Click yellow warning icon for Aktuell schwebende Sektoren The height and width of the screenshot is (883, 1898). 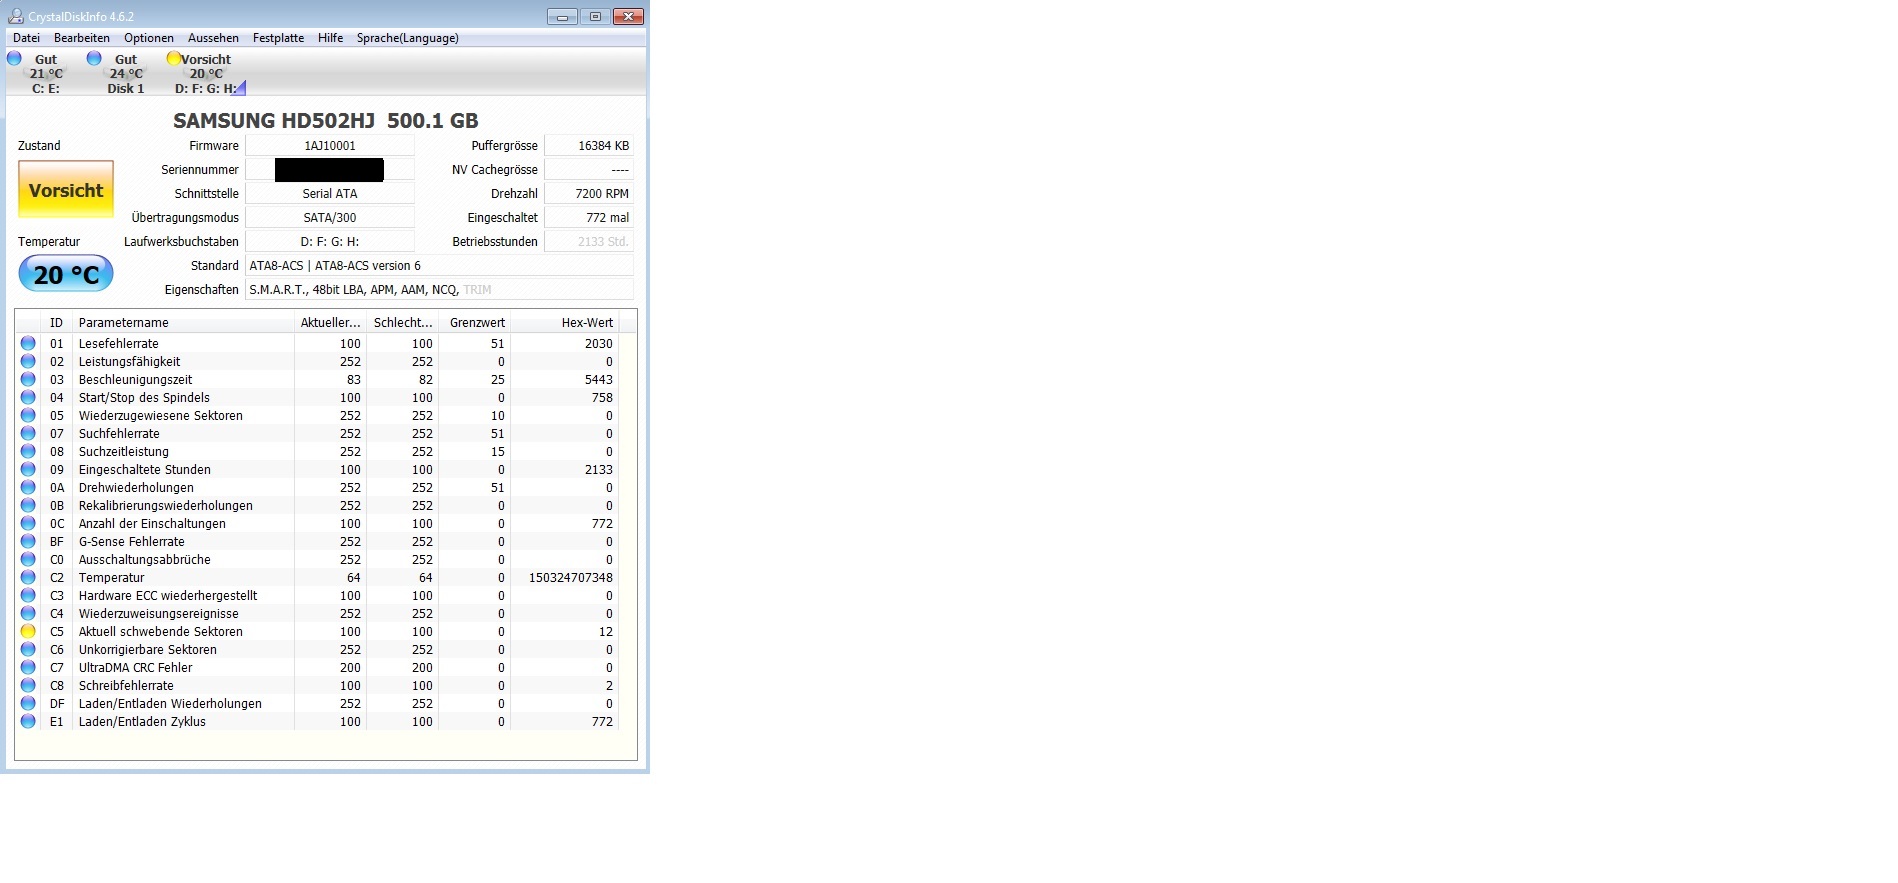(28, 631)
